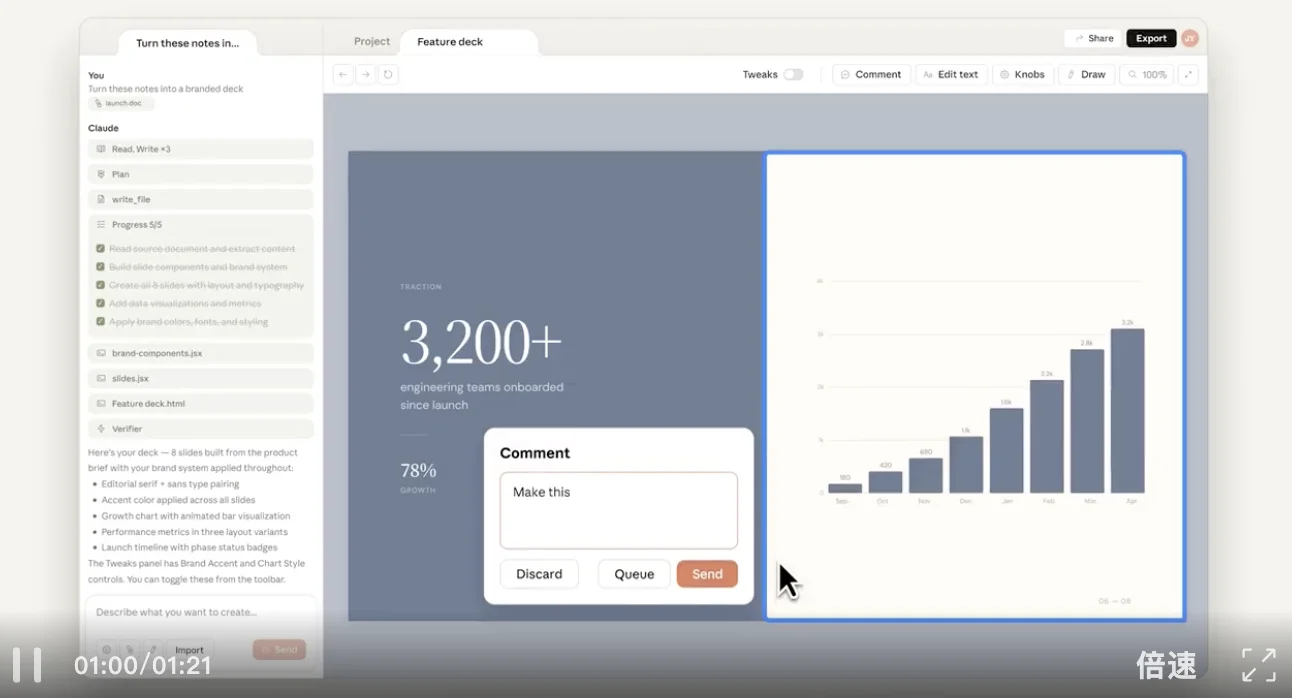Click the back arrow navigation icon
This screenshot has height=698, width=1292.
tap(343, 74)
